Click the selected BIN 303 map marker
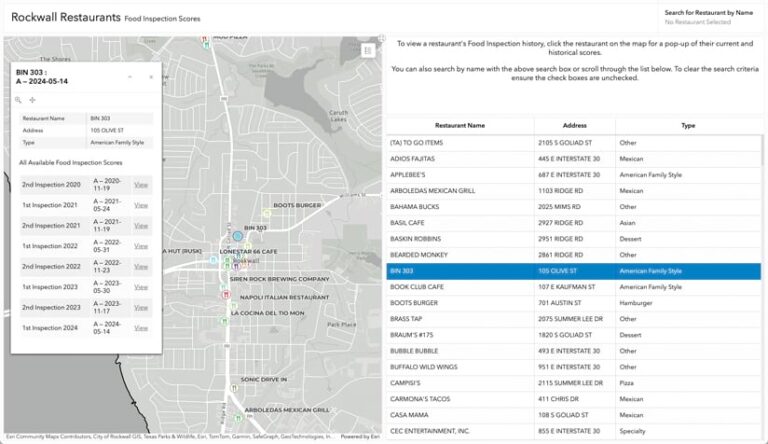Screen dimensions: 768x444 (238, 236)
